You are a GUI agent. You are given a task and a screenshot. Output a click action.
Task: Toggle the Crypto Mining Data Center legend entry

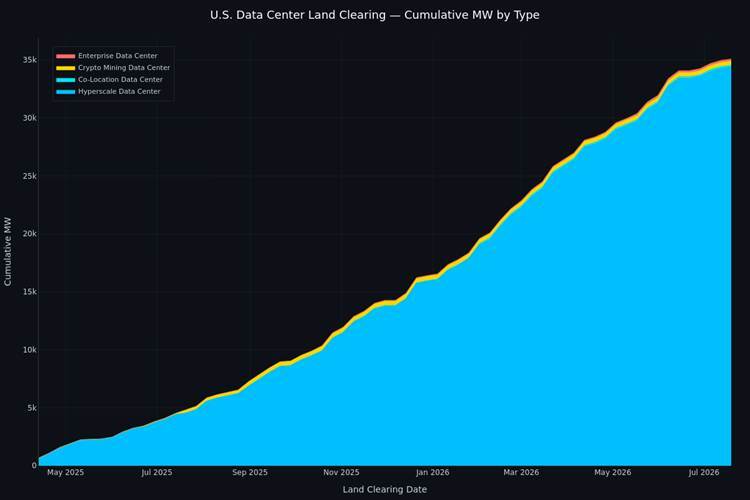[x=113, y=68]
